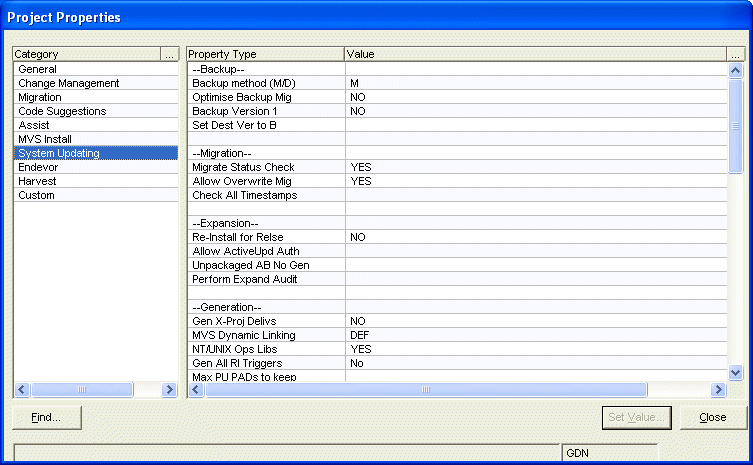Choose the Code Suggestions category

pyautogui.click(x=62, y=111)
